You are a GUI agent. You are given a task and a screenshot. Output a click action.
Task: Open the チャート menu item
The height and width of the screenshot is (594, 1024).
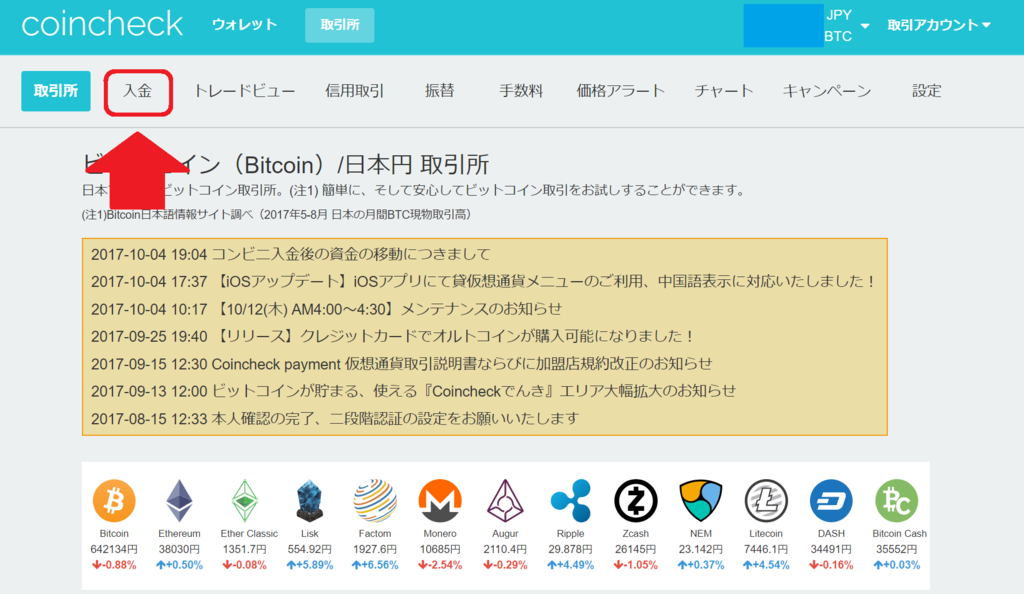coord(724,91)
